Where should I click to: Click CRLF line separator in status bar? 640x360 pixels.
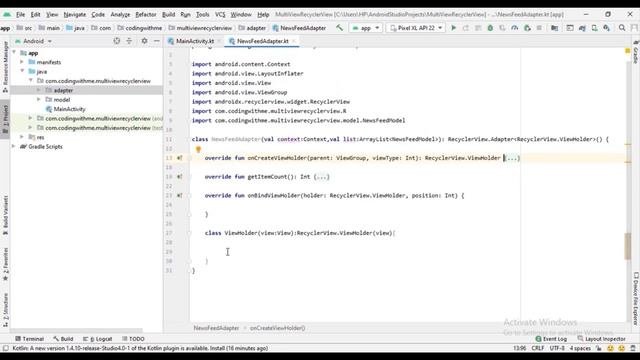[x=538, y=348]
